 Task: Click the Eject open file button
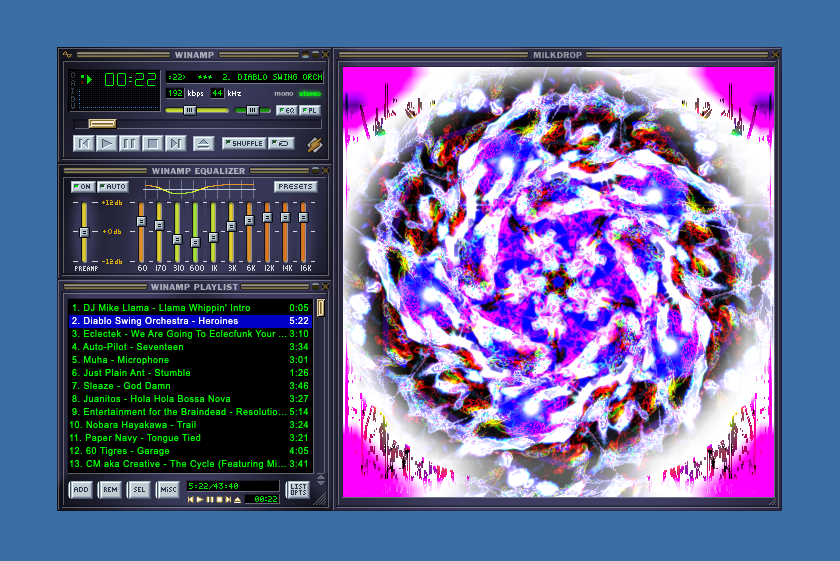tap(203, 144)
